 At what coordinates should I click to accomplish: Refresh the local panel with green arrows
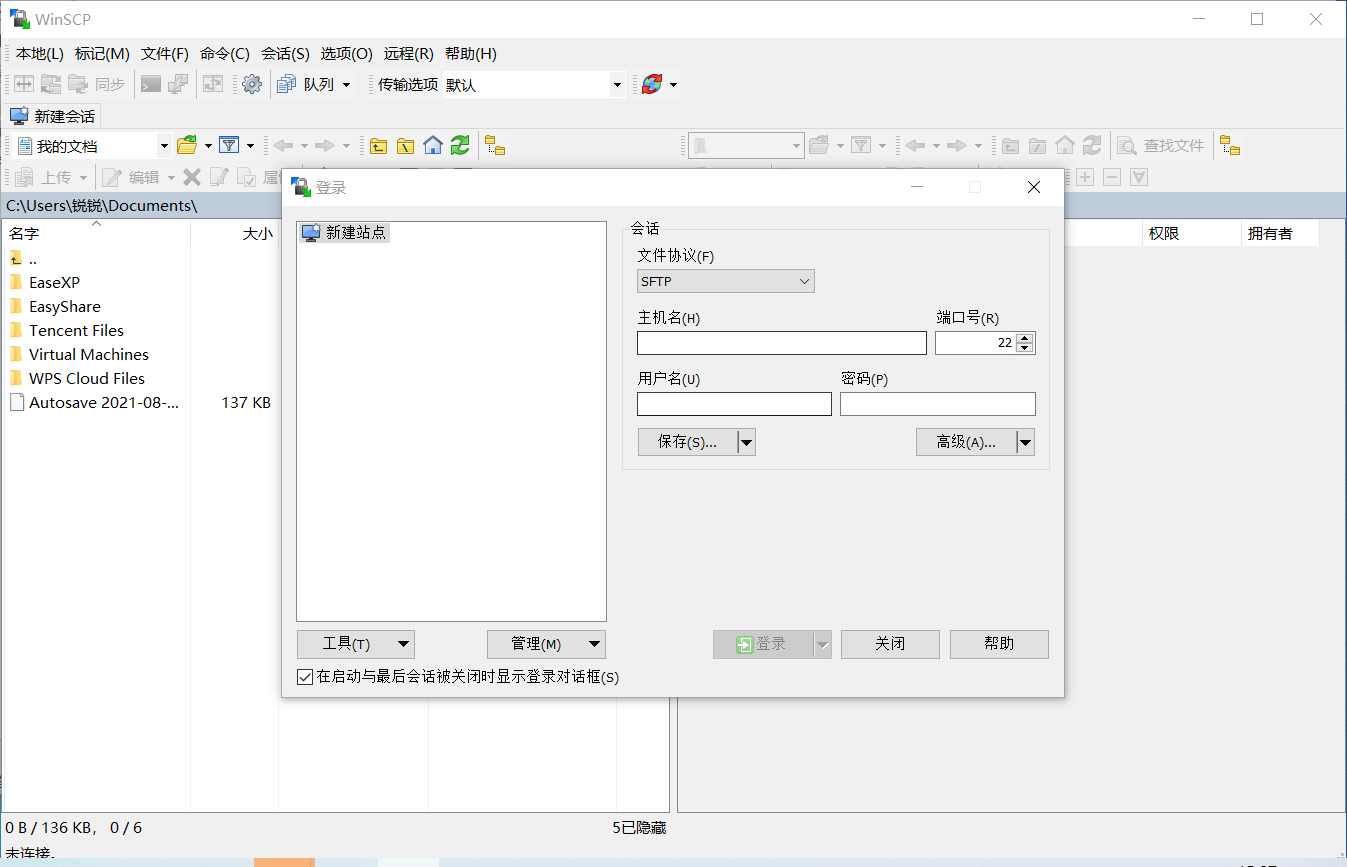click(x=460, y=146)
